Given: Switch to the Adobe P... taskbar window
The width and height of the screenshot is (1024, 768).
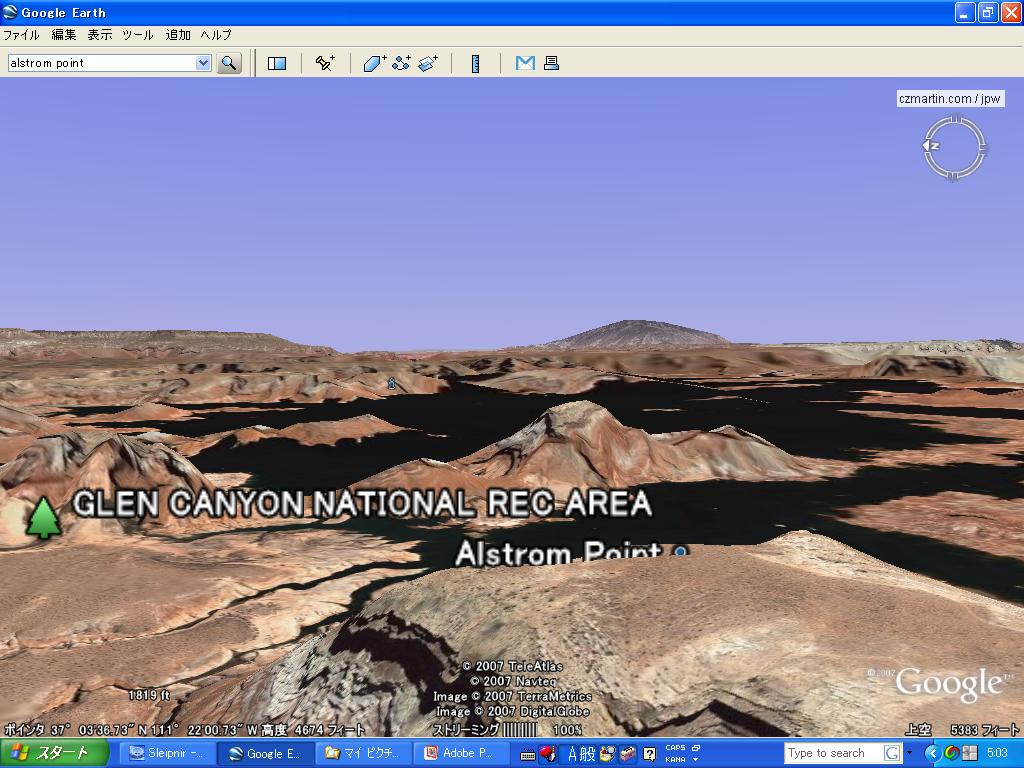Looking at the screenshot, I should click(461, 753).
